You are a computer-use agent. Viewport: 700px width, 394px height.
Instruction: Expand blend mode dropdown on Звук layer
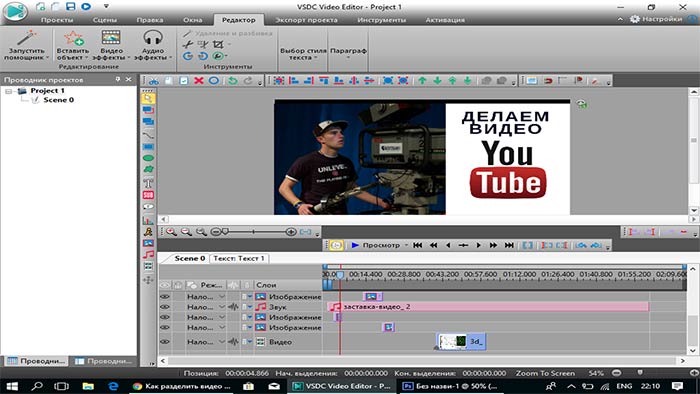tap(222, 307)
